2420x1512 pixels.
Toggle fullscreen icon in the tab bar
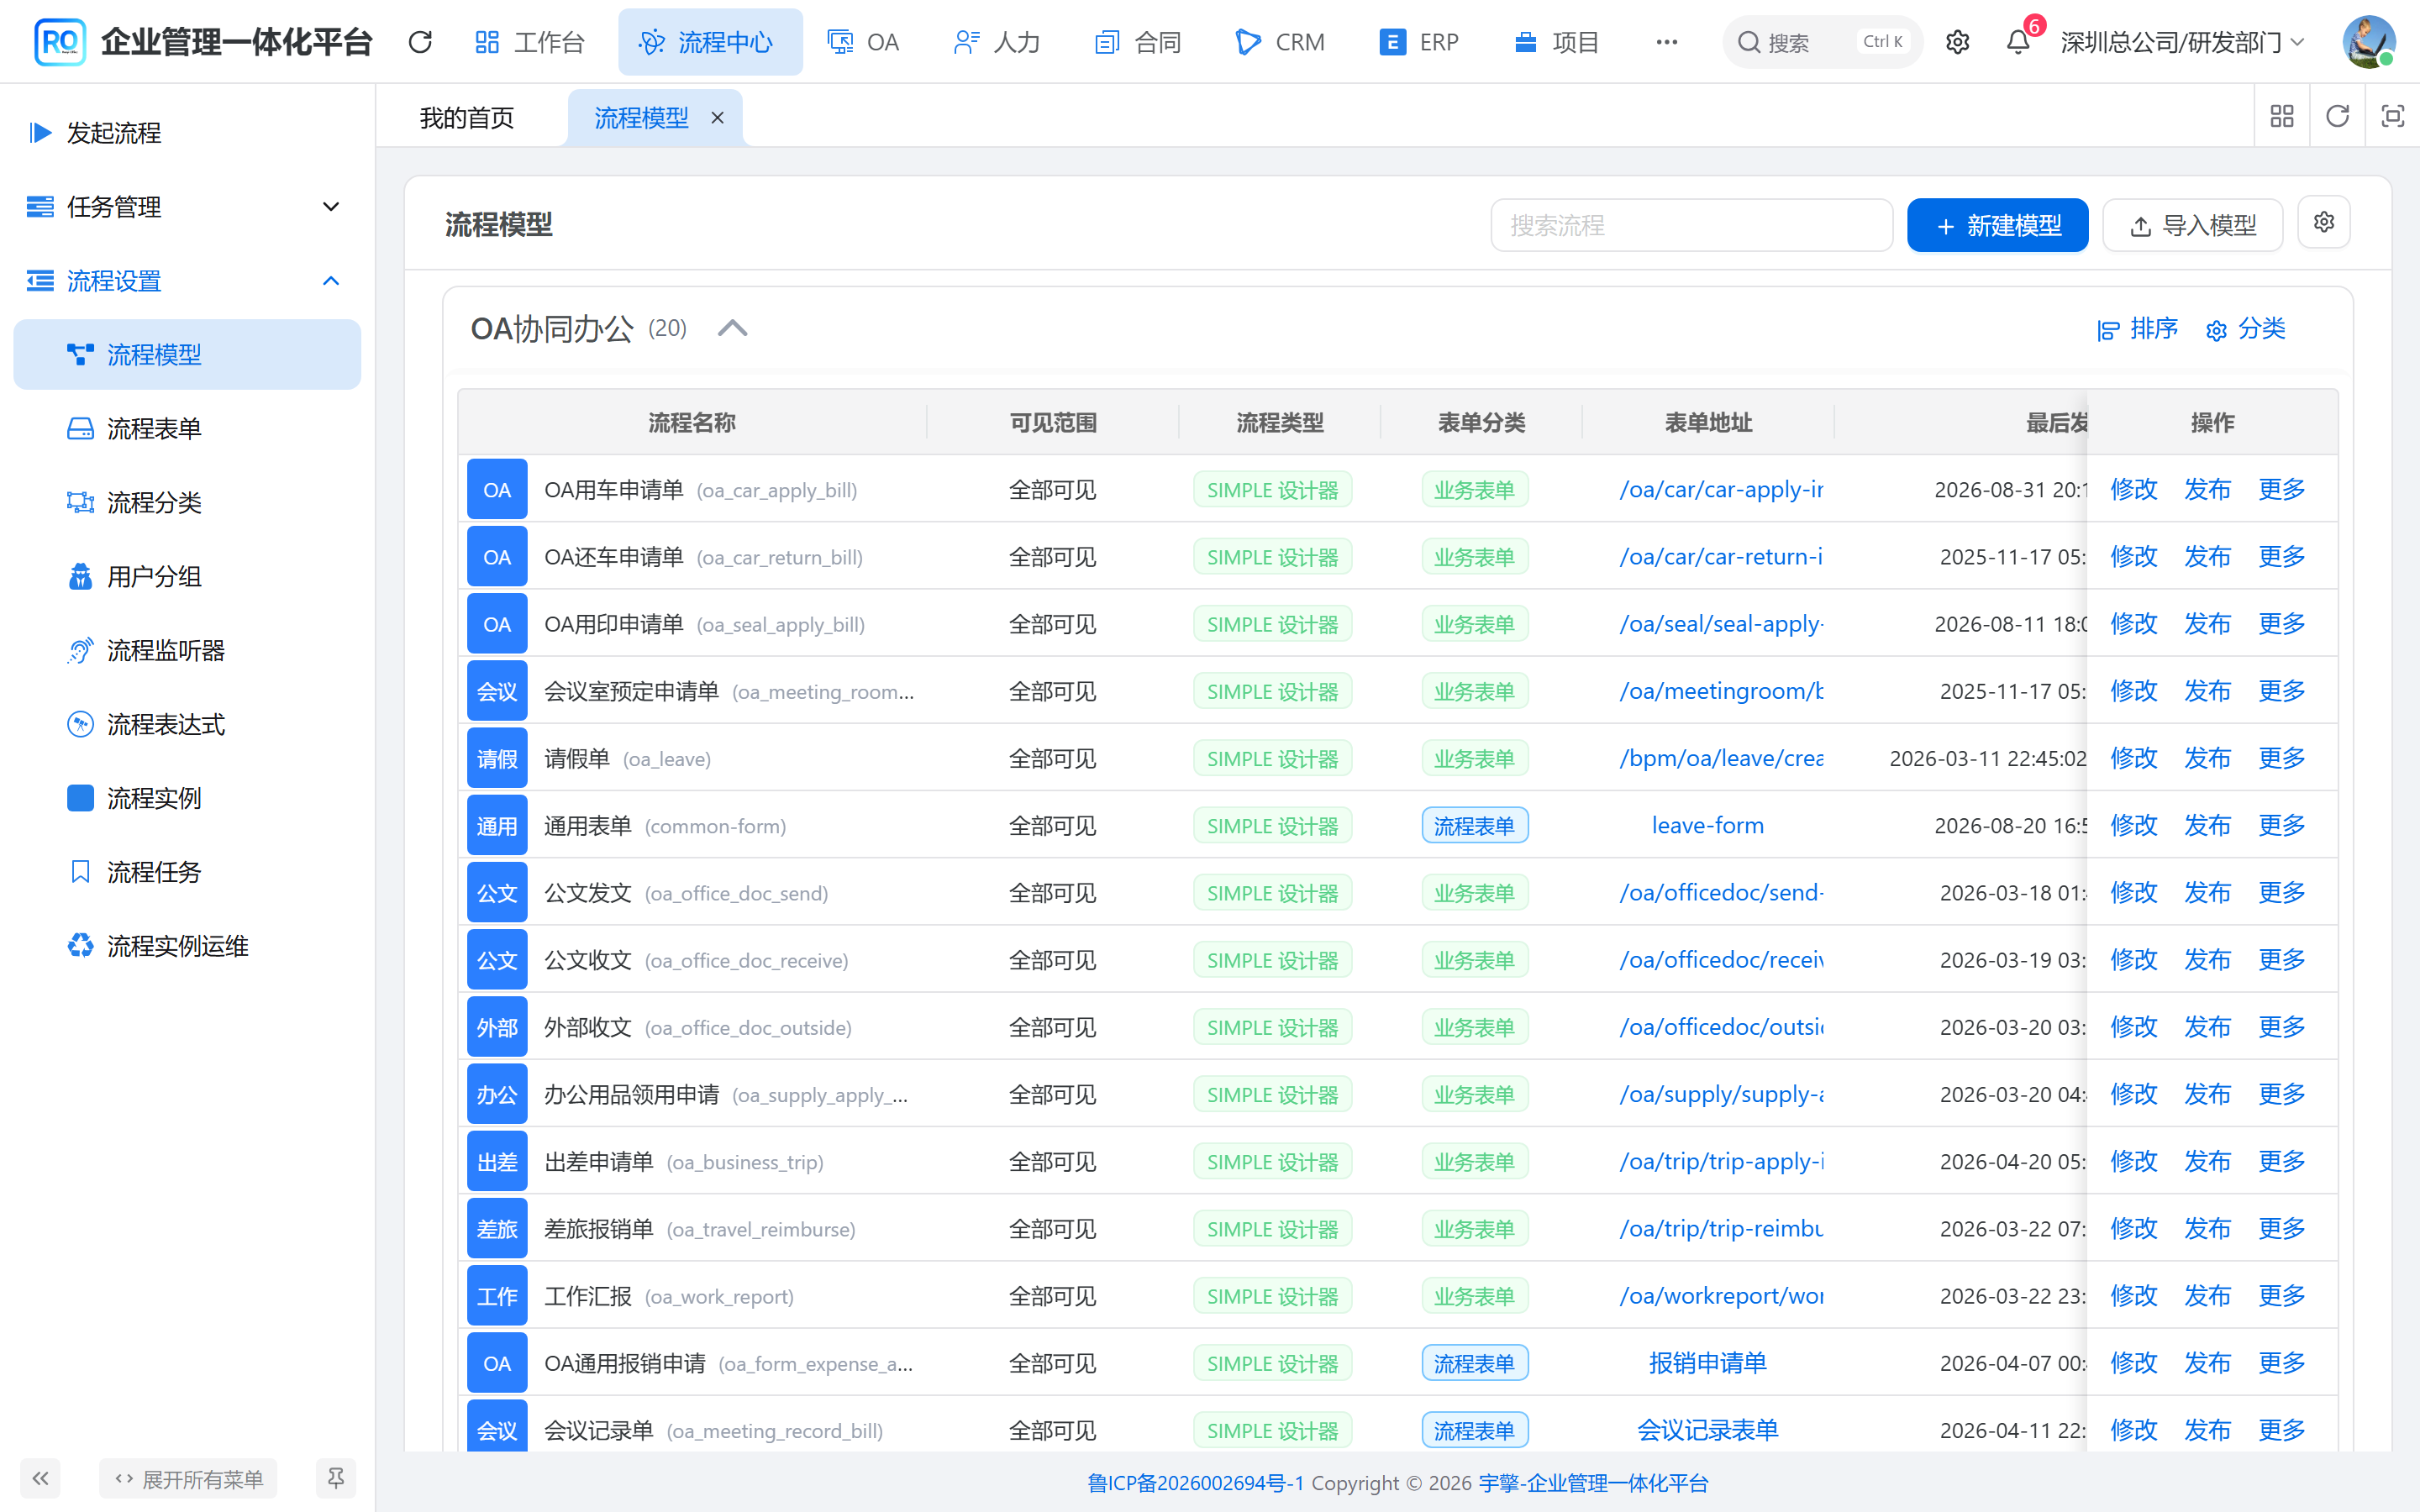click(x=2392, y=116)
